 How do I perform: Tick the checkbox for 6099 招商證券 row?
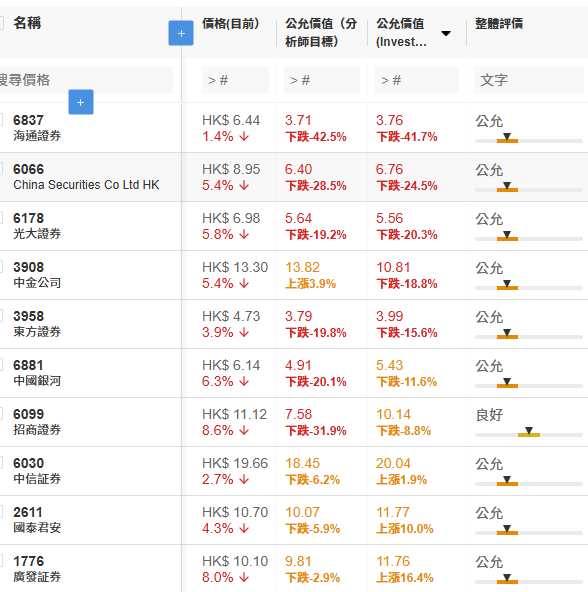click(x=1, y=414)
